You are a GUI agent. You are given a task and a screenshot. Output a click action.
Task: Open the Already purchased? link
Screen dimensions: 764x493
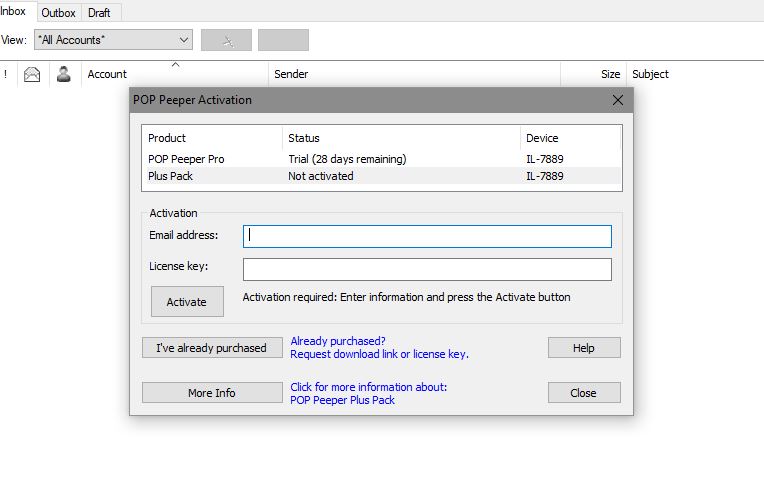click(x=338, y=341)
